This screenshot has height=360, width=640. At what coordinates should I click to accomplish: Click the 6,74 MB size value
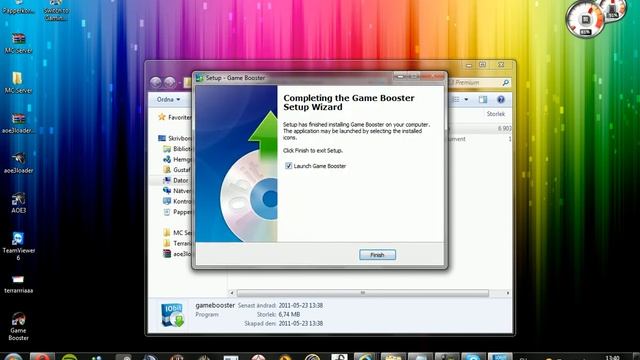[289, 314]
